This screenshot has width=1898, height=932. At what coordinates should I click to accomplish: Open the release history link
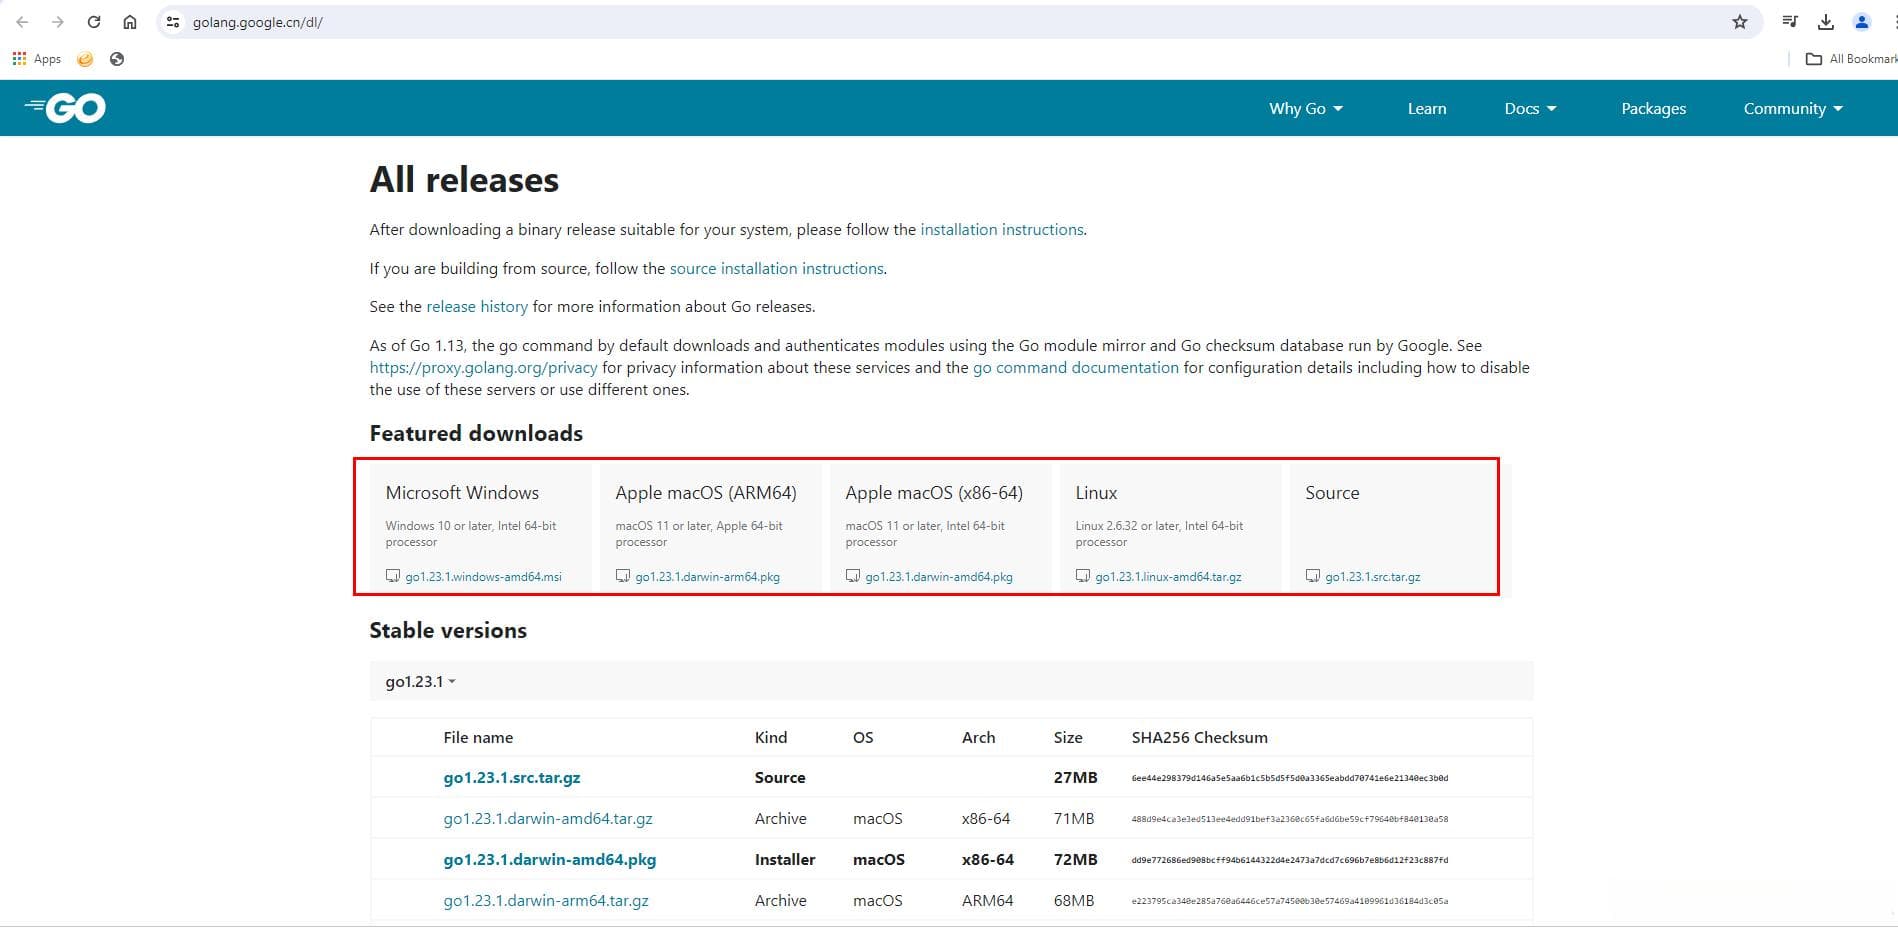pos(477,307)
